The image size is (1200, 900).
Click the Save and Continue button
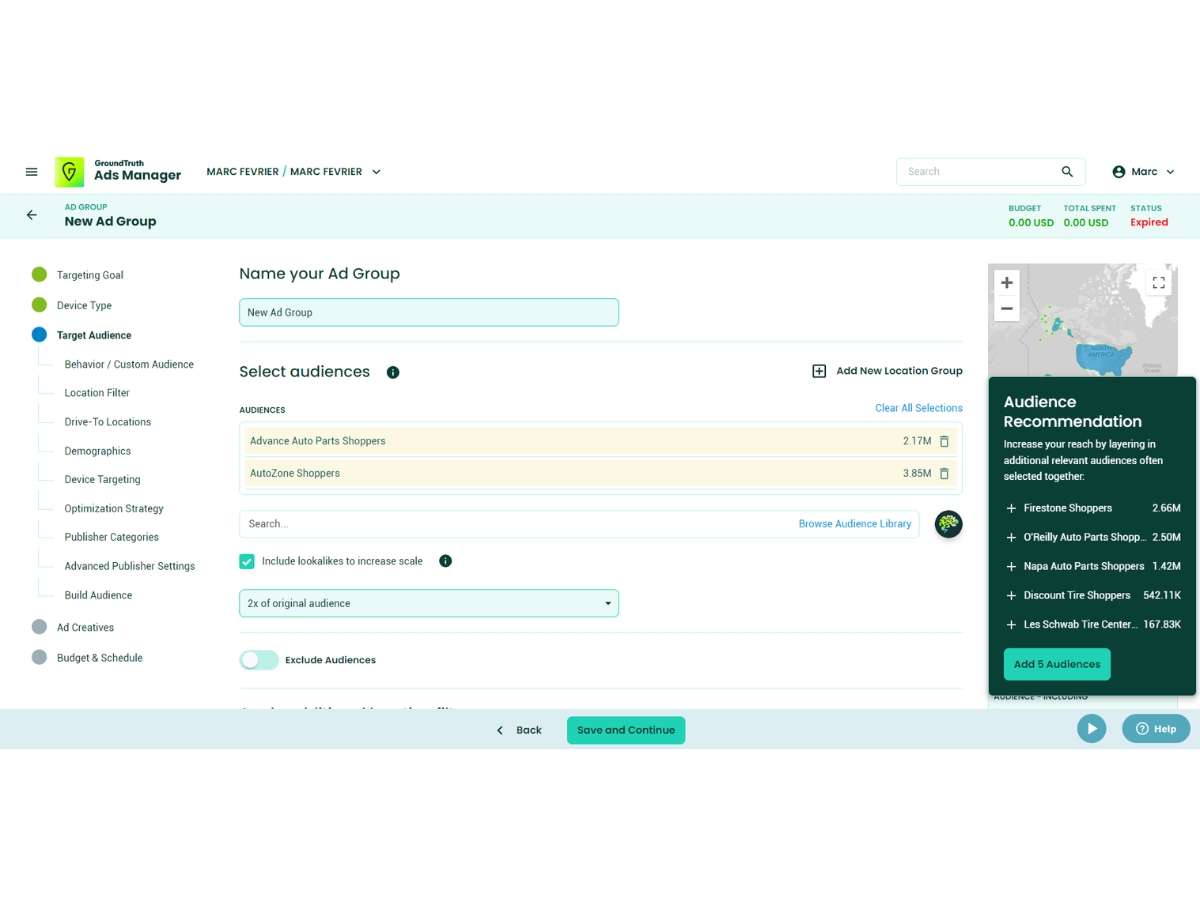pos(626,730)
